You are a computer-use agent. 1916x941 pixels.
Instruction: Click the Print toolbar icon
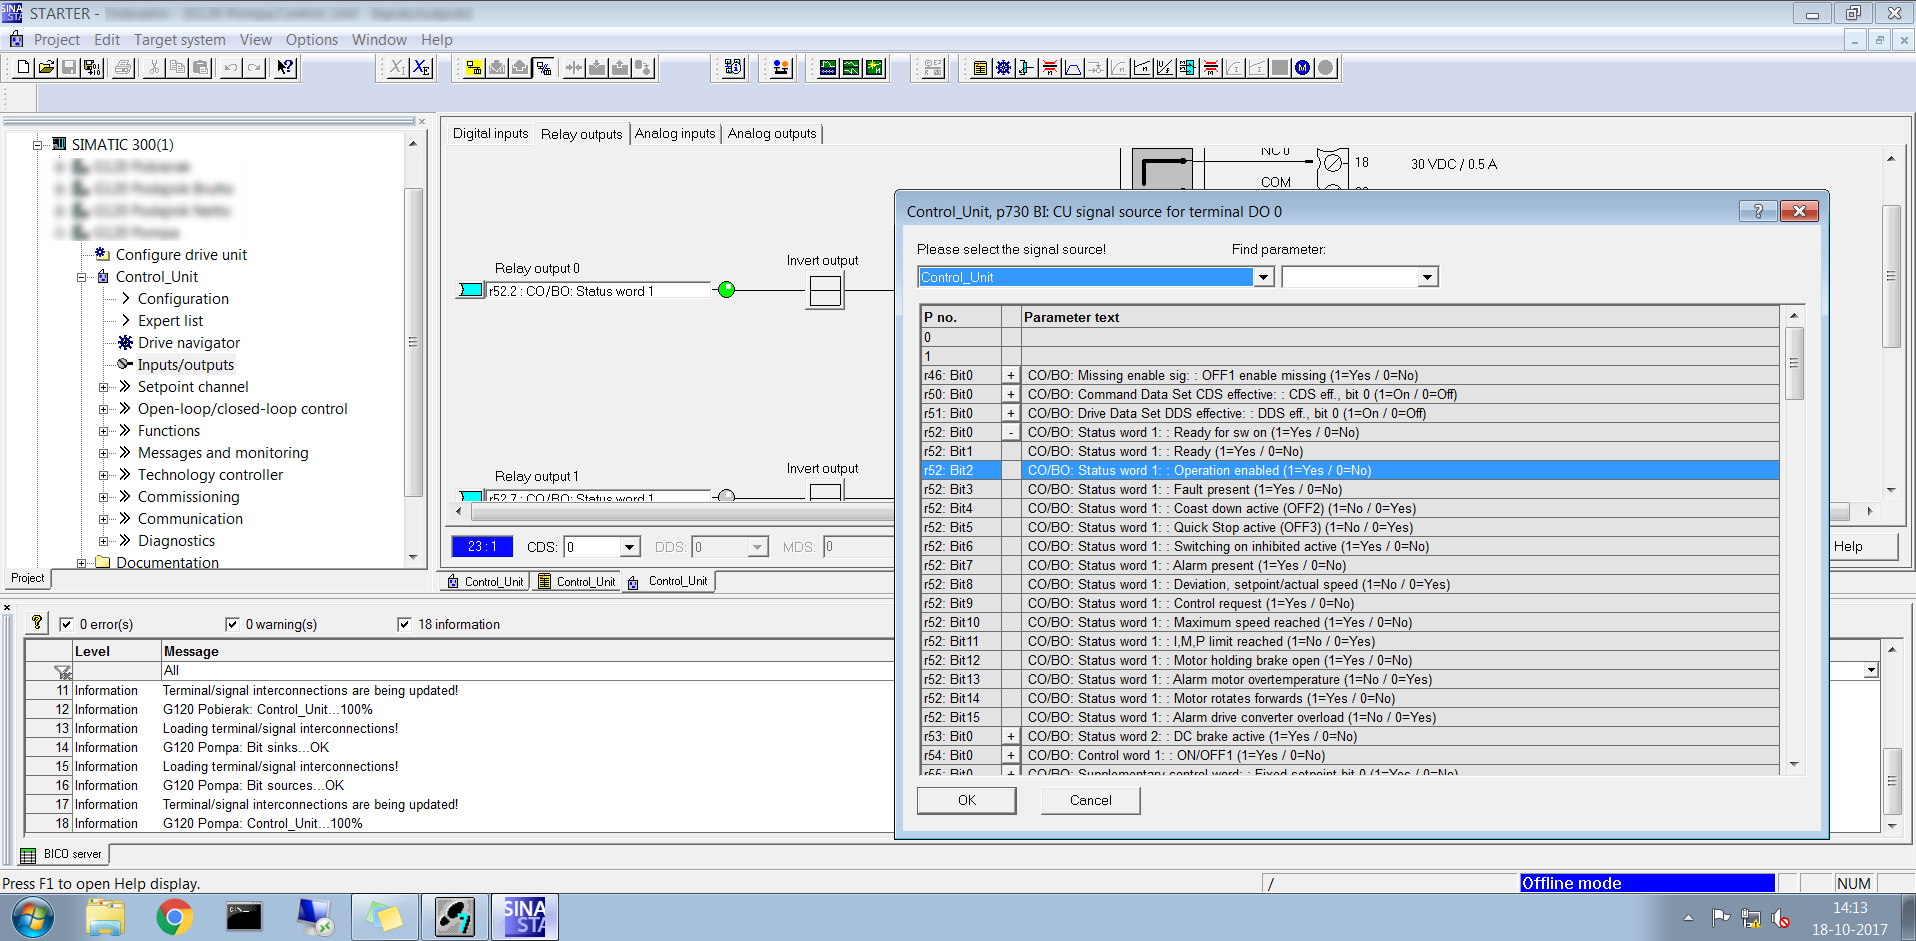click(x=123, y=67)
